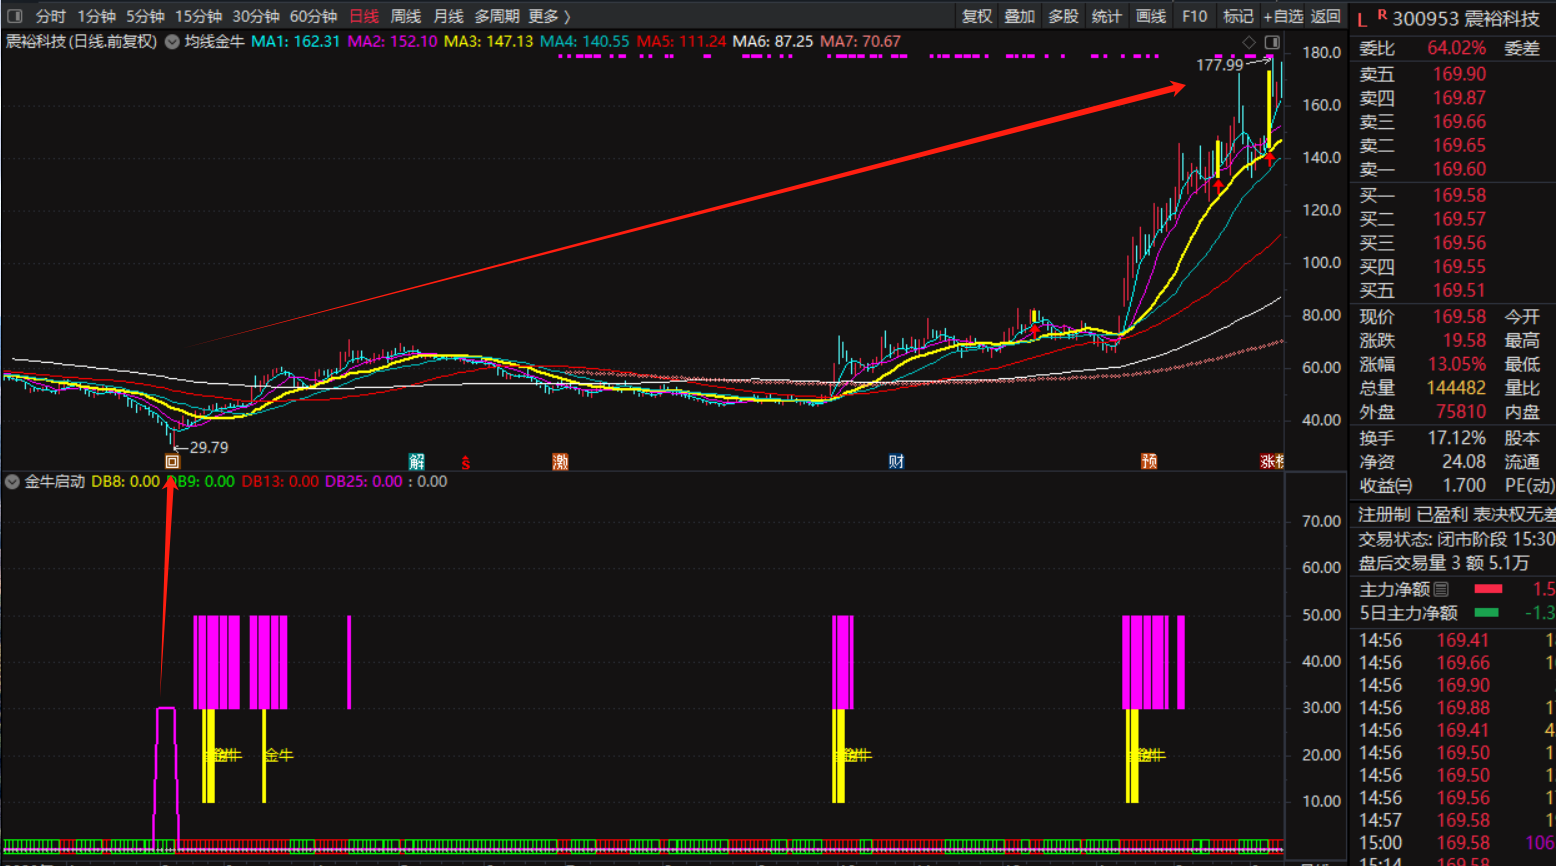Viewport: 1556px width, 866px height.
Task: Click the 复权 button
Action: [977, 16]
